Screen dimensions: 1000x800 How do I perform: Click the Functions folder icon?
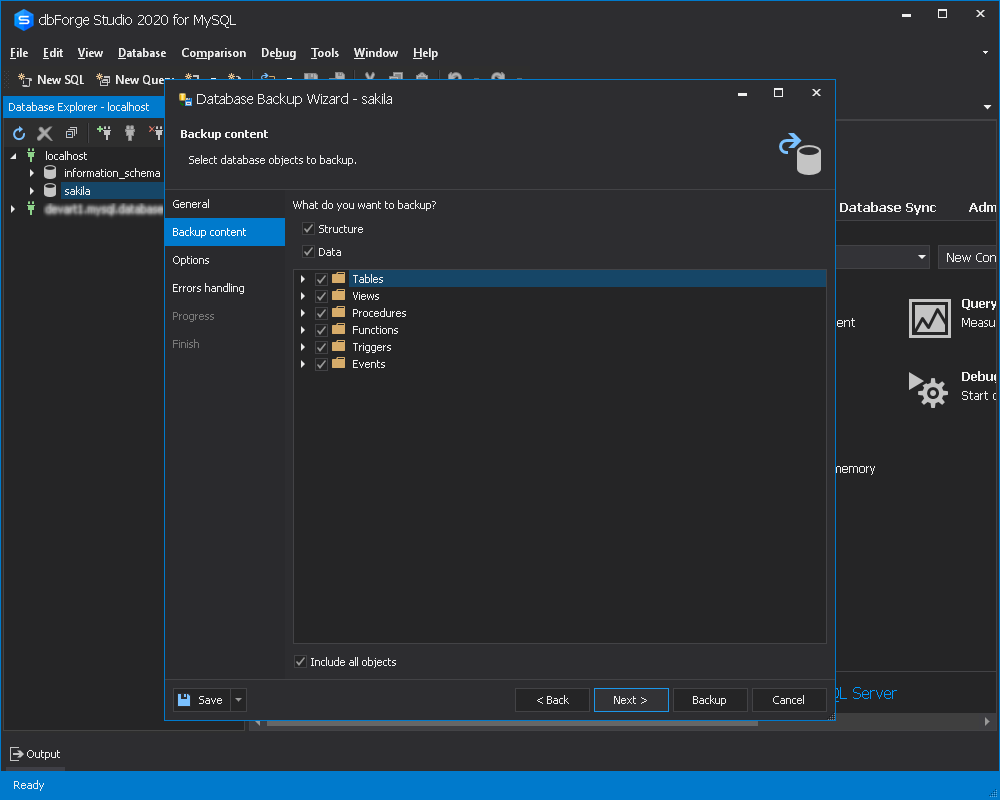point(339,330)
